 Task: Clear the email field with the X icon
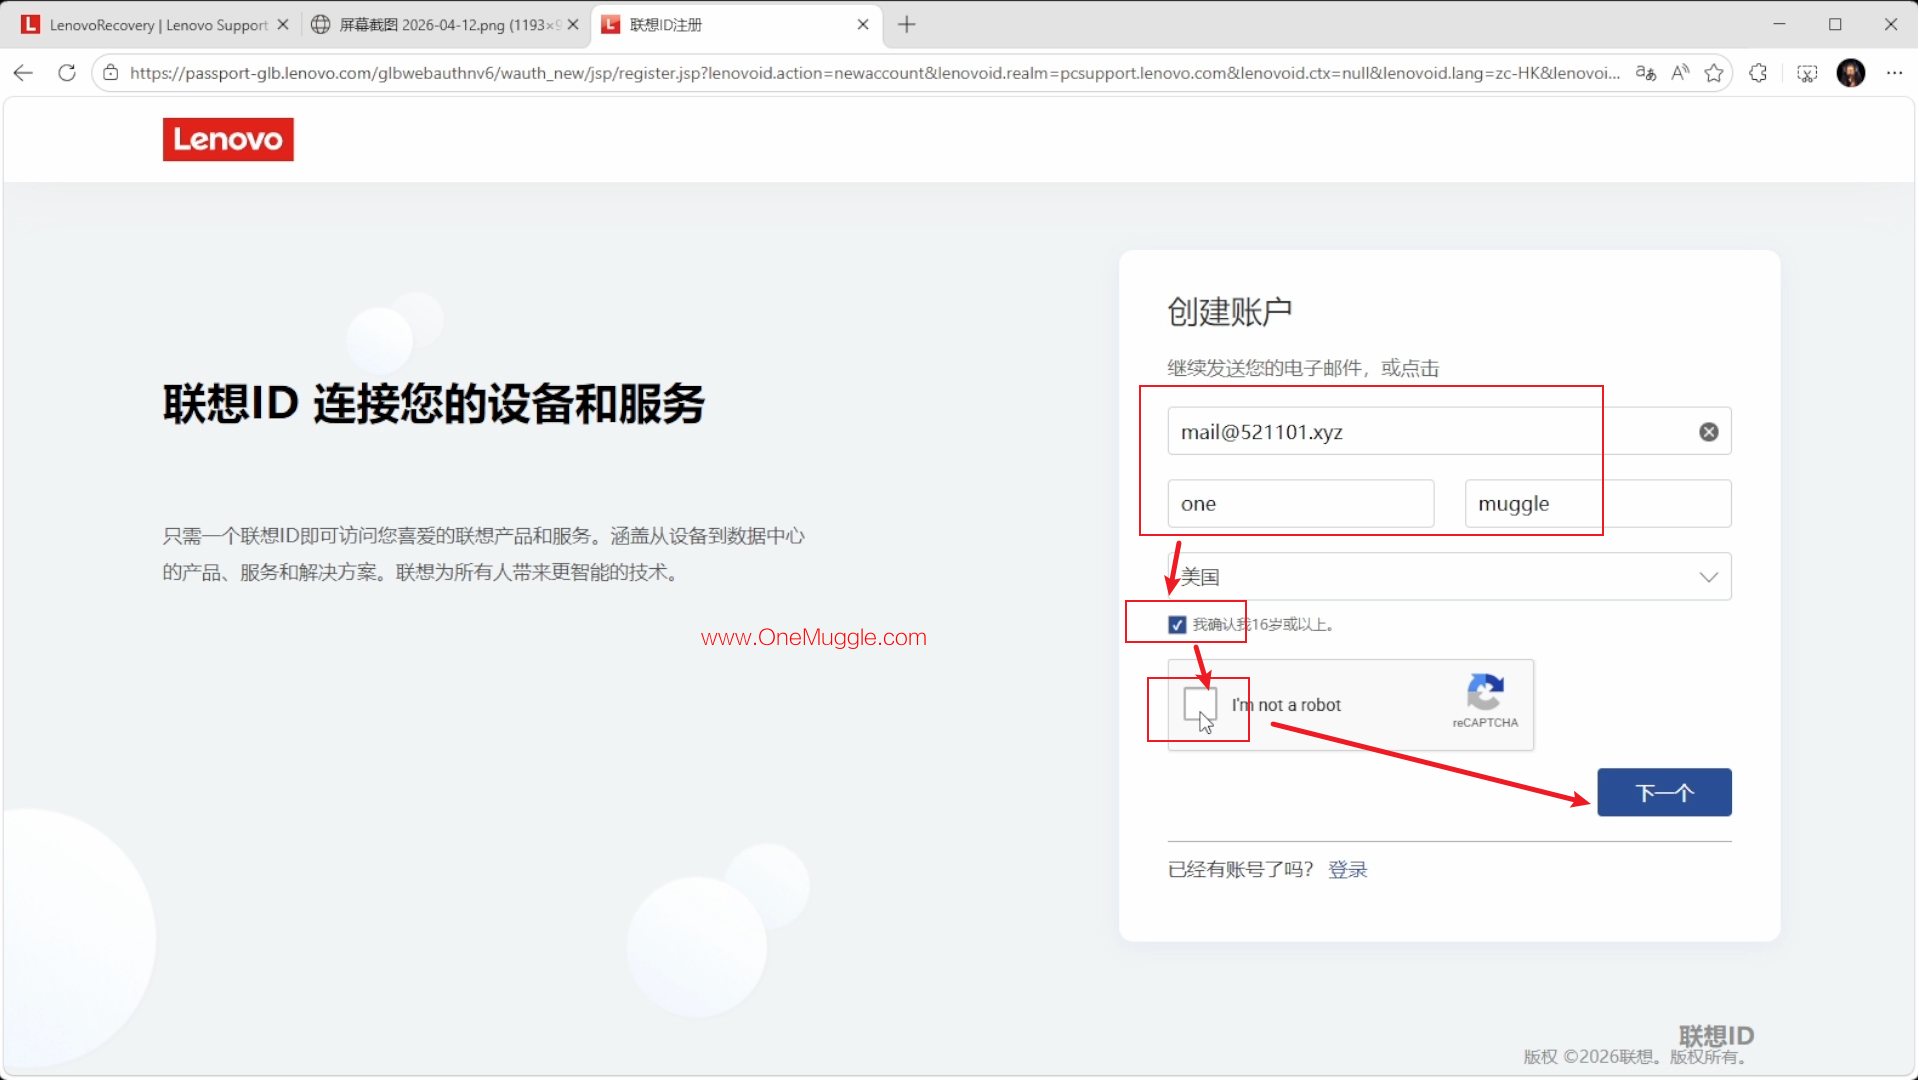(x=1709, y=432)
